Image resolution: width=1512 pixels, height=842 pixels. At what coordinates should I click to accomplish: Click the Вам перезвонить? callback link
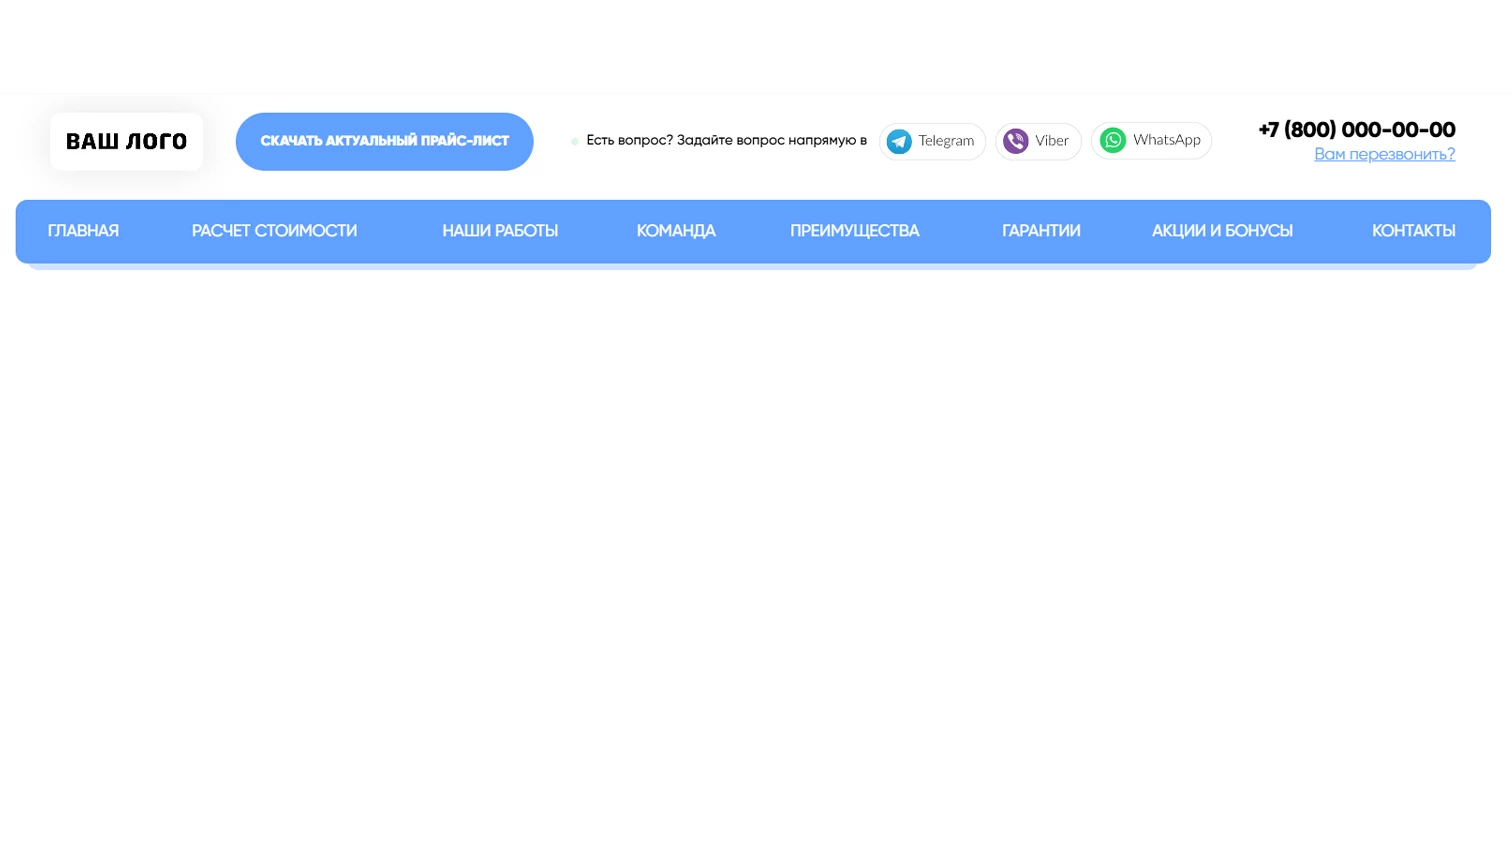pos(1384,154)
